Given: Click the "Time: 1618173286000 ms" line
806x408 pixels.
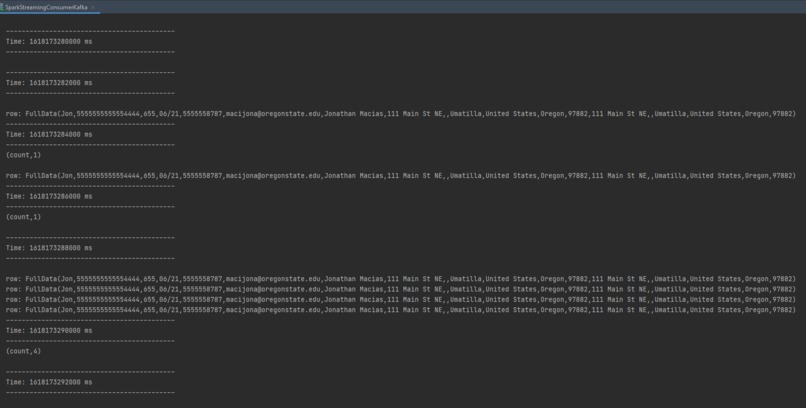Looking at the screenshot, I should click(49, 196).
